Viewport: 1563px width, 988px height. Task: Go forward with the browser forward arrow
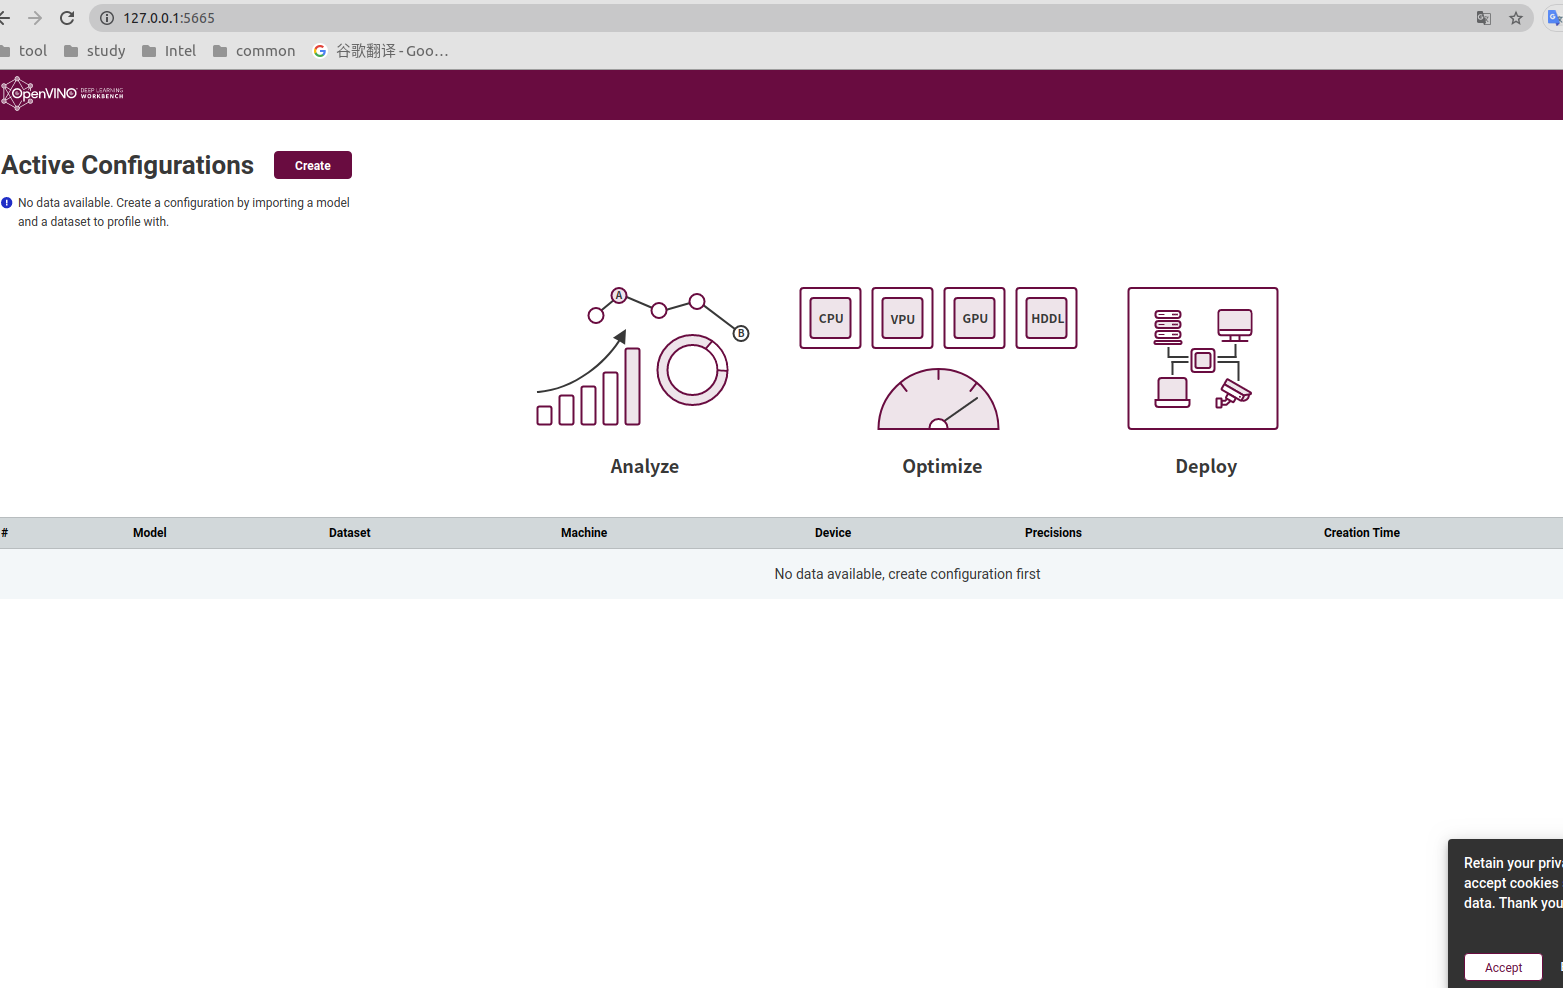pos(35,18)
